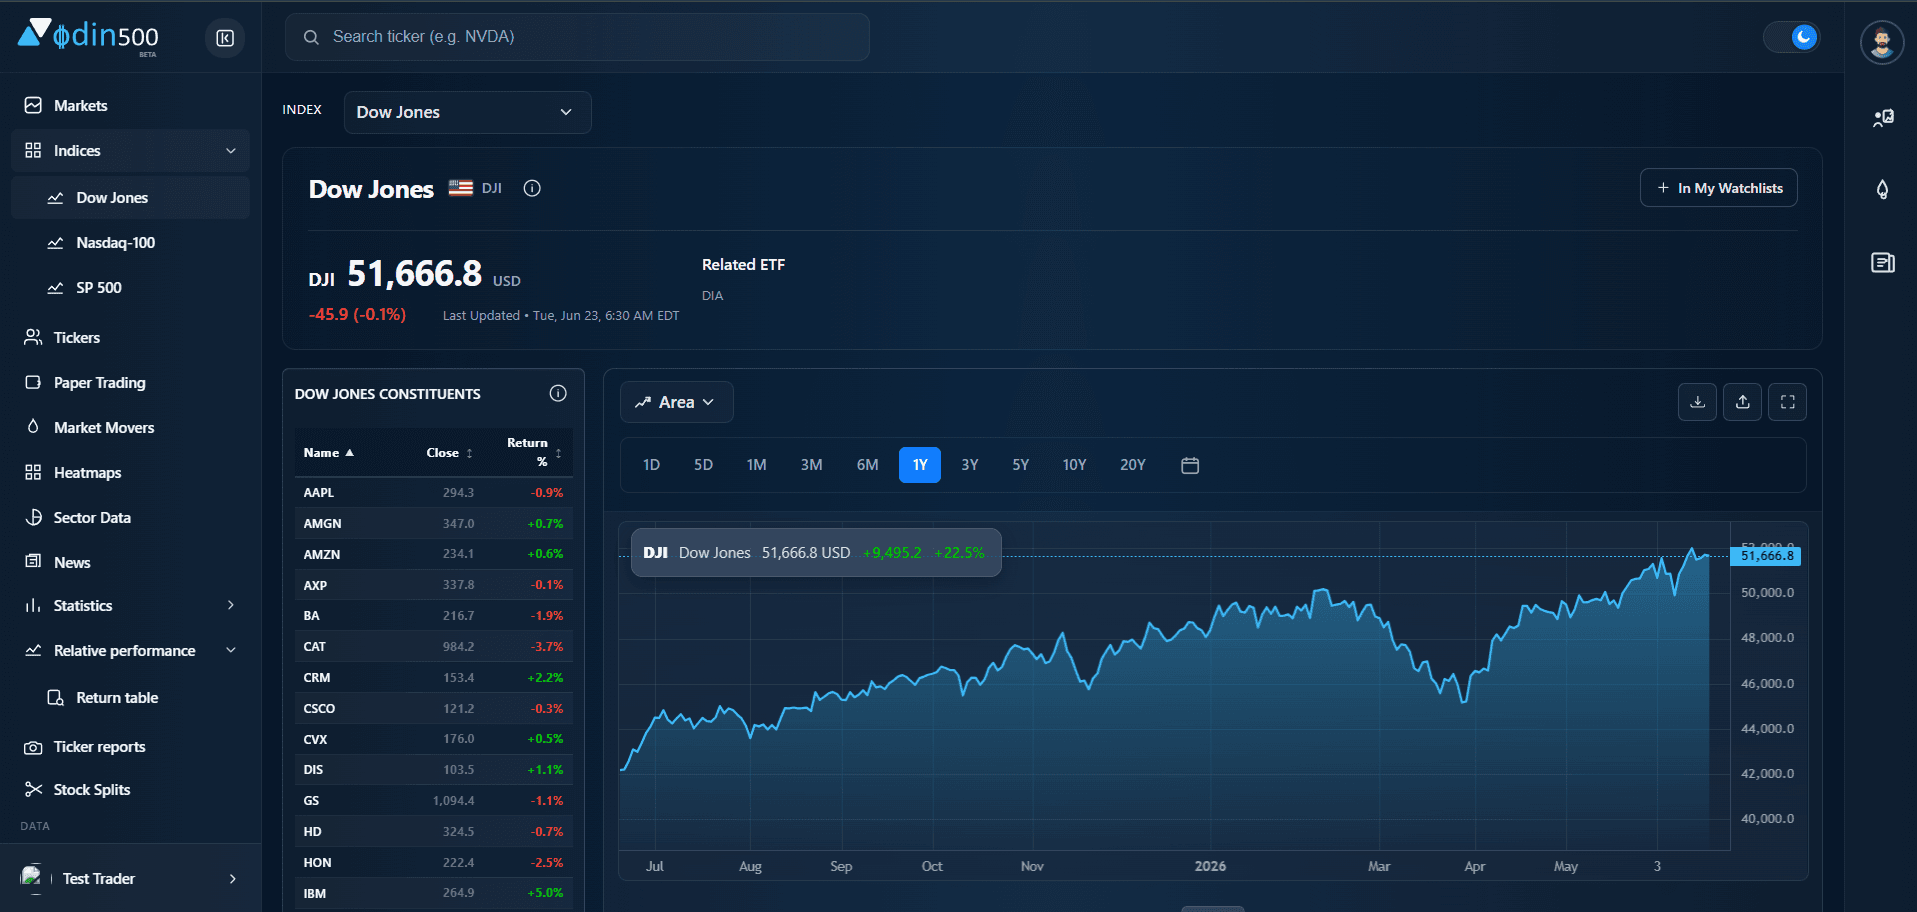Select the 3M time range tab
This screenshot has width=1917, height=912.
(811, 465)
